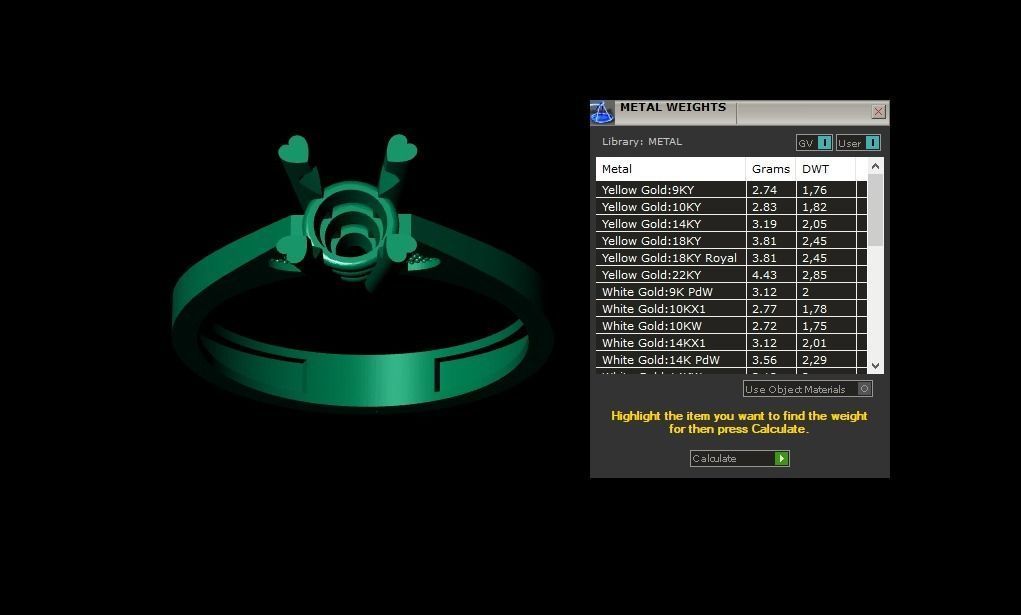The image size is (1021, 615).
Task: Select White Gold:9K PdW row
Action: (731, 291)
